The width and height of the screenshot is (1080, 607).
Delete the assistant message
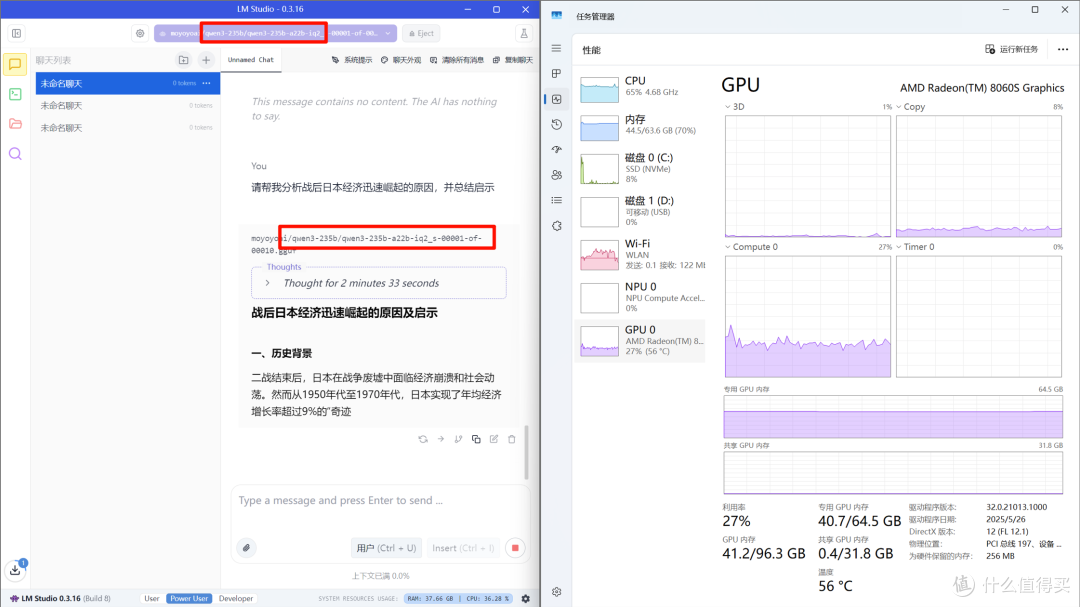[512, 439]
